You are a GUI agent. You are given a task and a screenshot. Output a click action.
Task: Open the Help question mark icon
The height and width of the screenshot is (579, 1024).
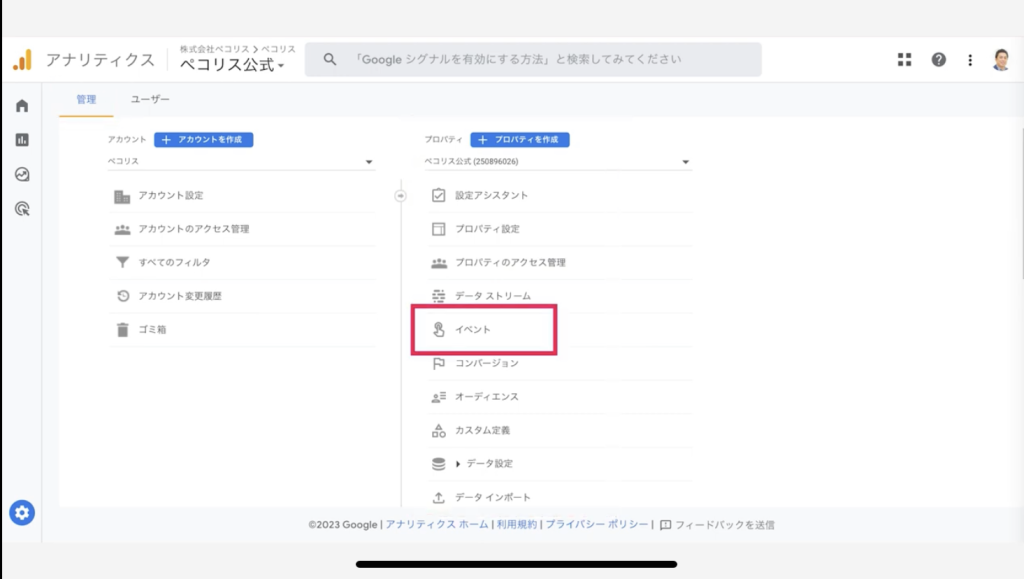[x=938, y=60]
